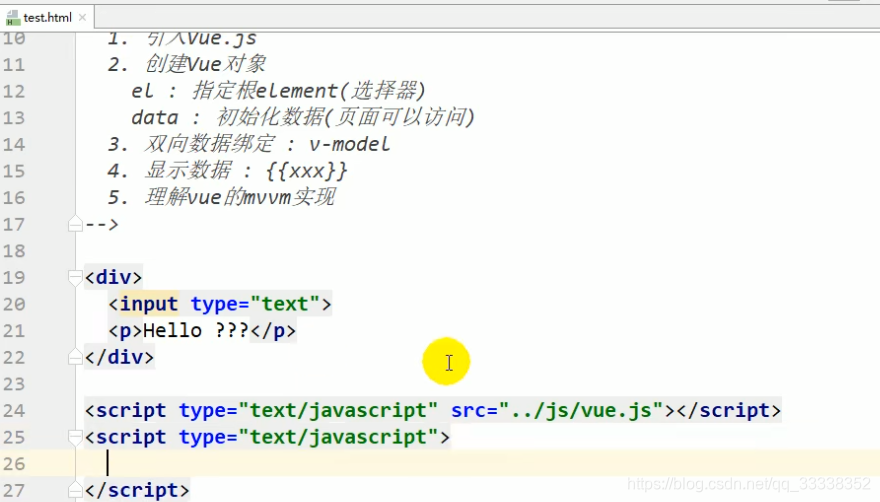Click line number 26 in the gutter

click(14, 464)
